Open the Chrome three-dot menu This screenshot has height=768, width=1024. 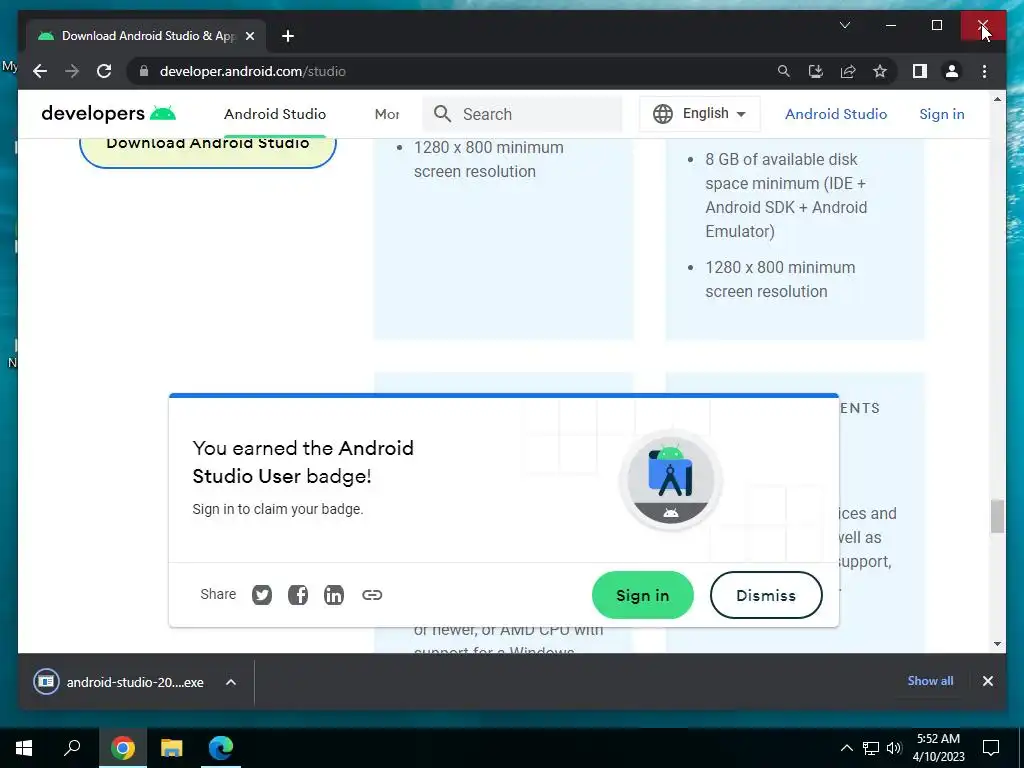pos(984,71)
